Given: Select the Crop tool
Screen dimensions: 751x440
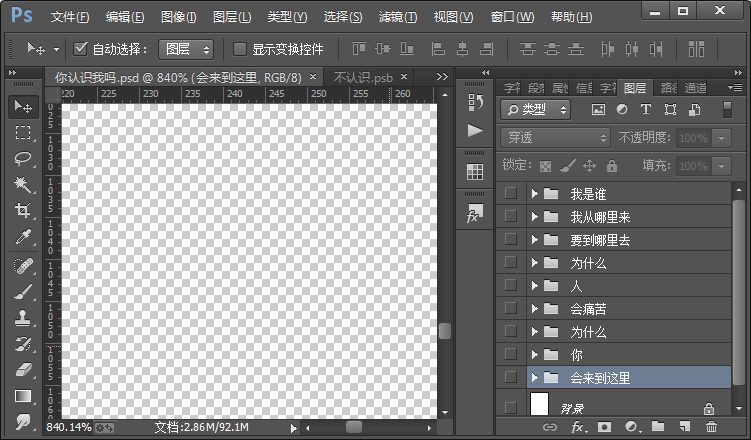Looking at the screenshot, I should (x=23, y=210).
